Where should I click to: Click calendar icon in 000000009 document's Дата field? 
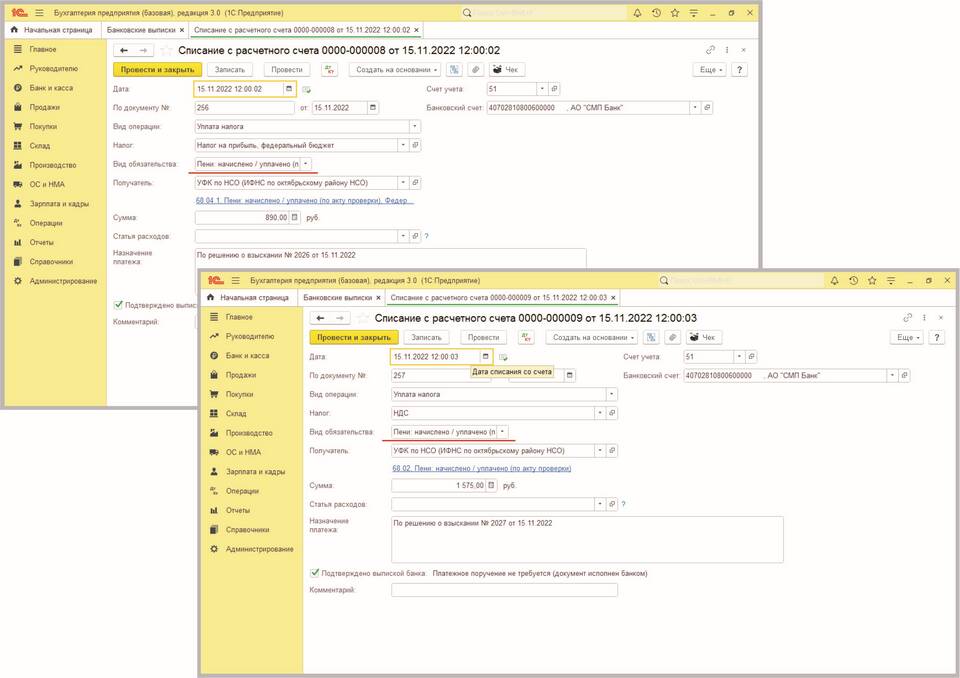click(x=486, y=357)
